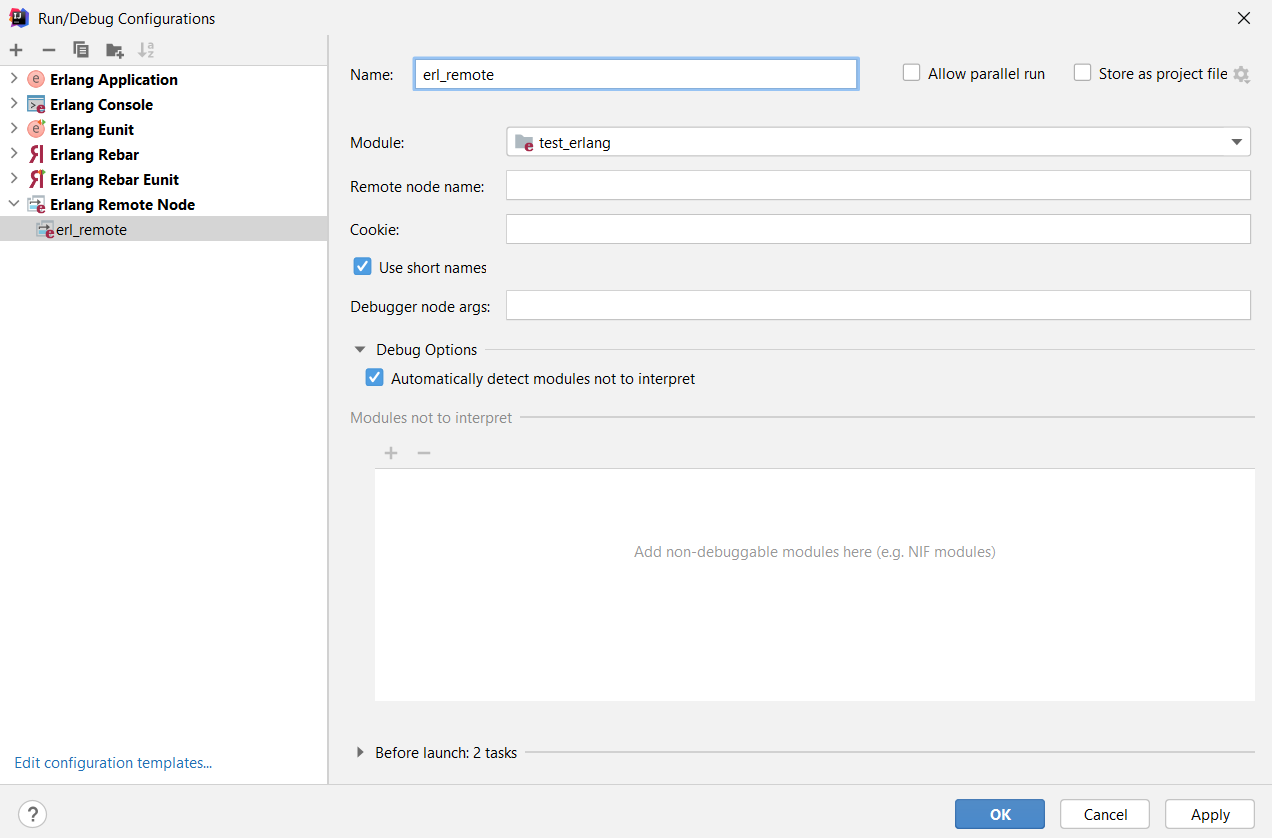Click the Erlang Rebar Eunit type icon
Image resolution: width=1272 pixels, height=838 pixels.
[x=36, y=179]
